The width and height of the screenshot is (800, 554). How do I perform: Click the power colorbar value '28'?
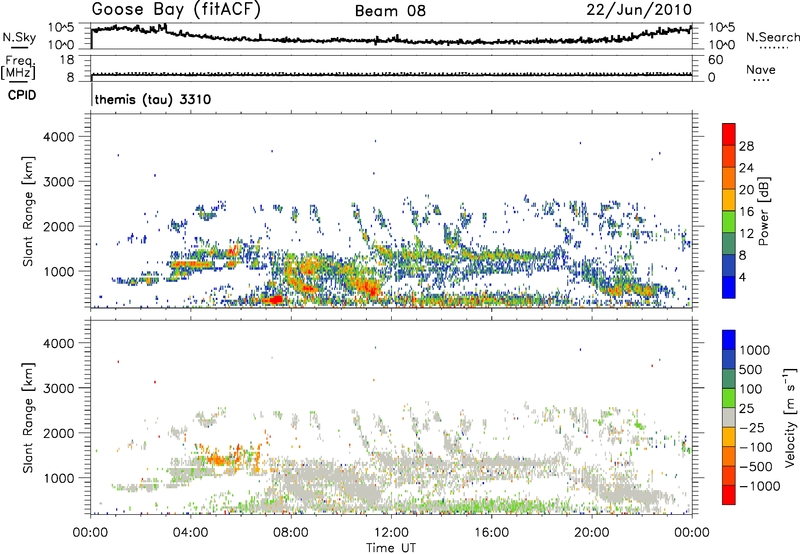click(x=746, y=146)
